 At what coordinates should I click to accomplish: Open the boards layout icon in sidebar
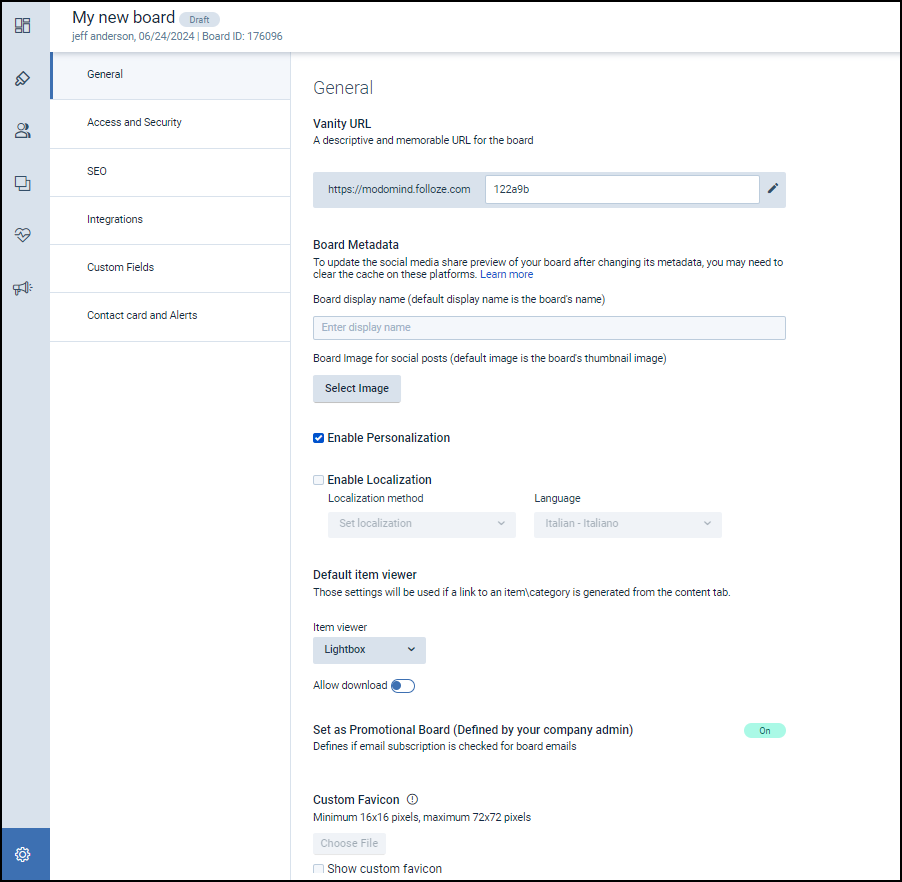coord(22,25)
